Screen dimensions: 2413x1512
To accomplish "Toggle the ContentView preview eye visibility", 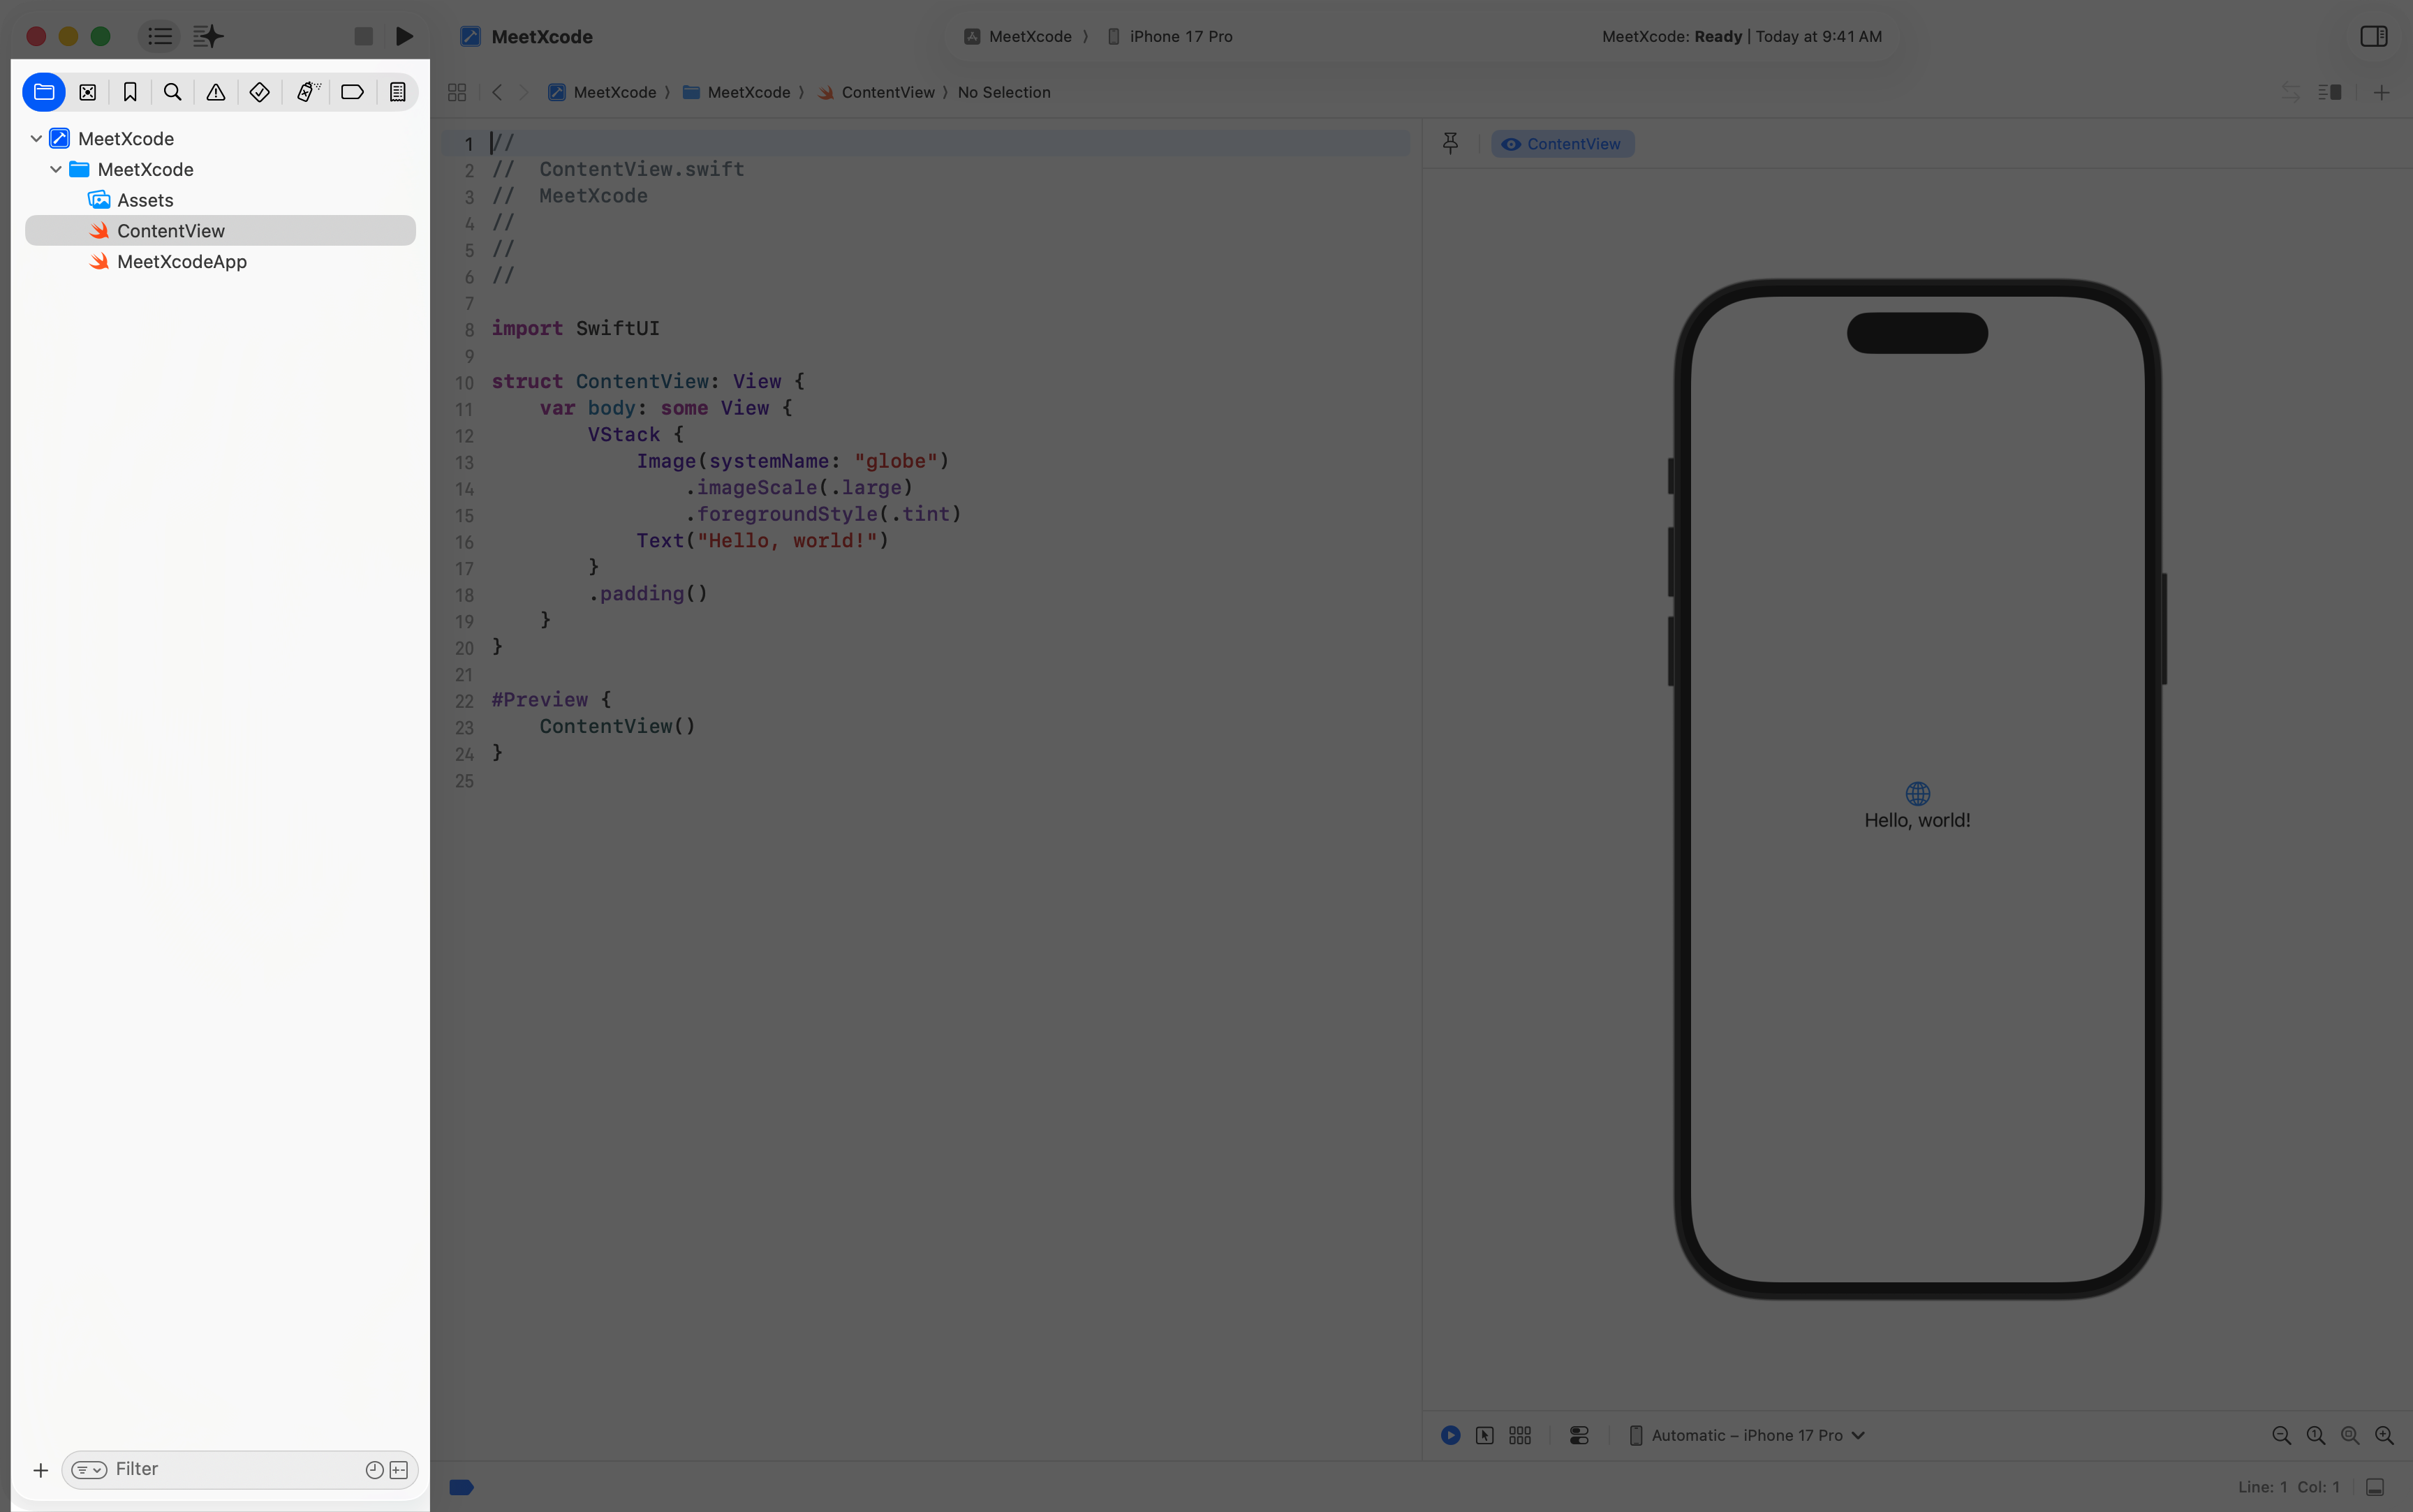I will pos(1510,143).
